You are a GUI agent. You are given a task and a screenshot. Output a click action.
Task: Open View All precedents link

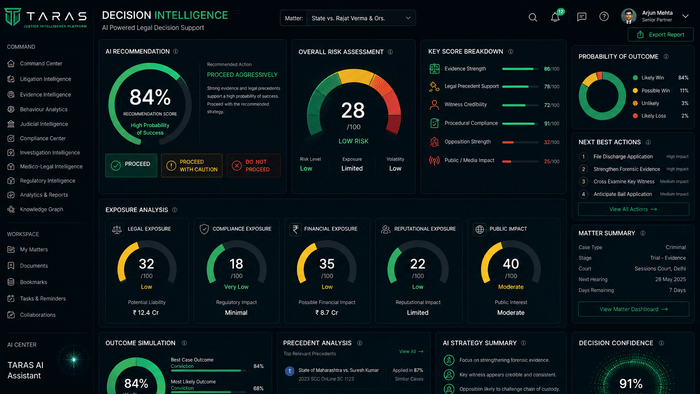(x=411, y=352)
